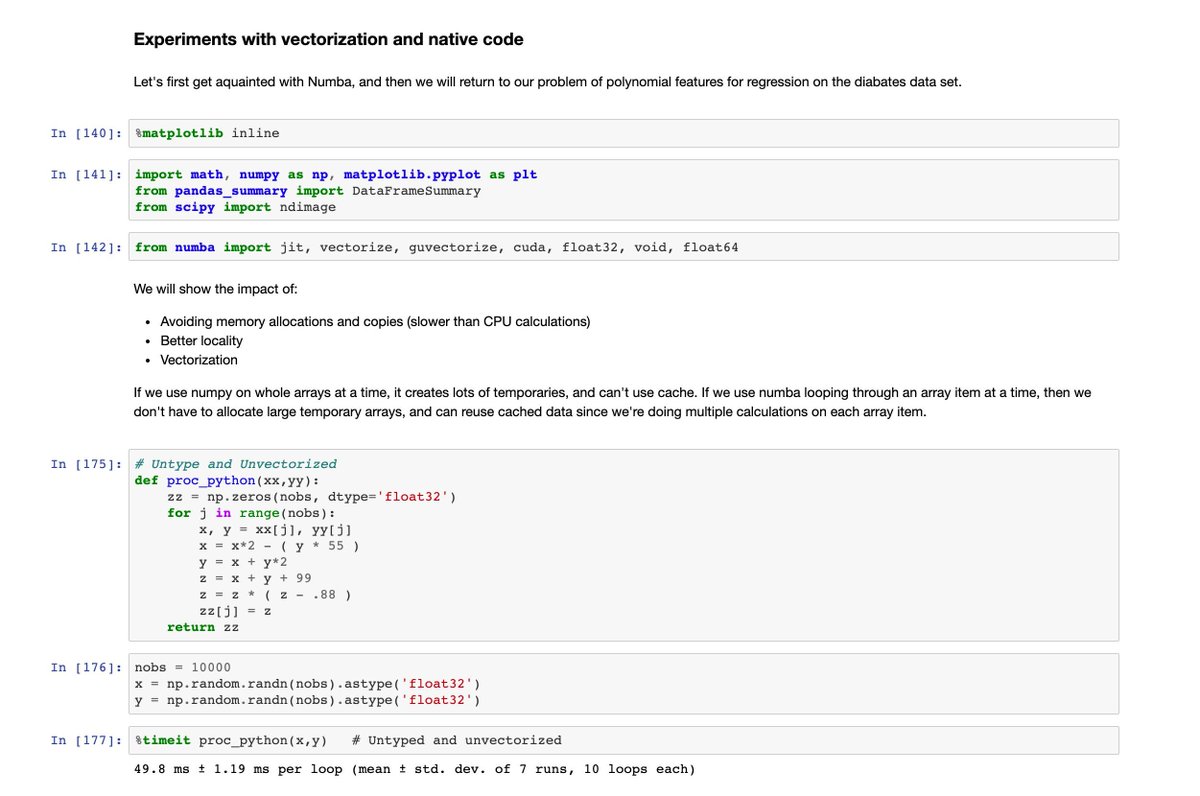Viewport: 1200px width, 796px height.
Task: Click the bullet 'Avoiding memory allocations and copies'
Action: point(375,321)
